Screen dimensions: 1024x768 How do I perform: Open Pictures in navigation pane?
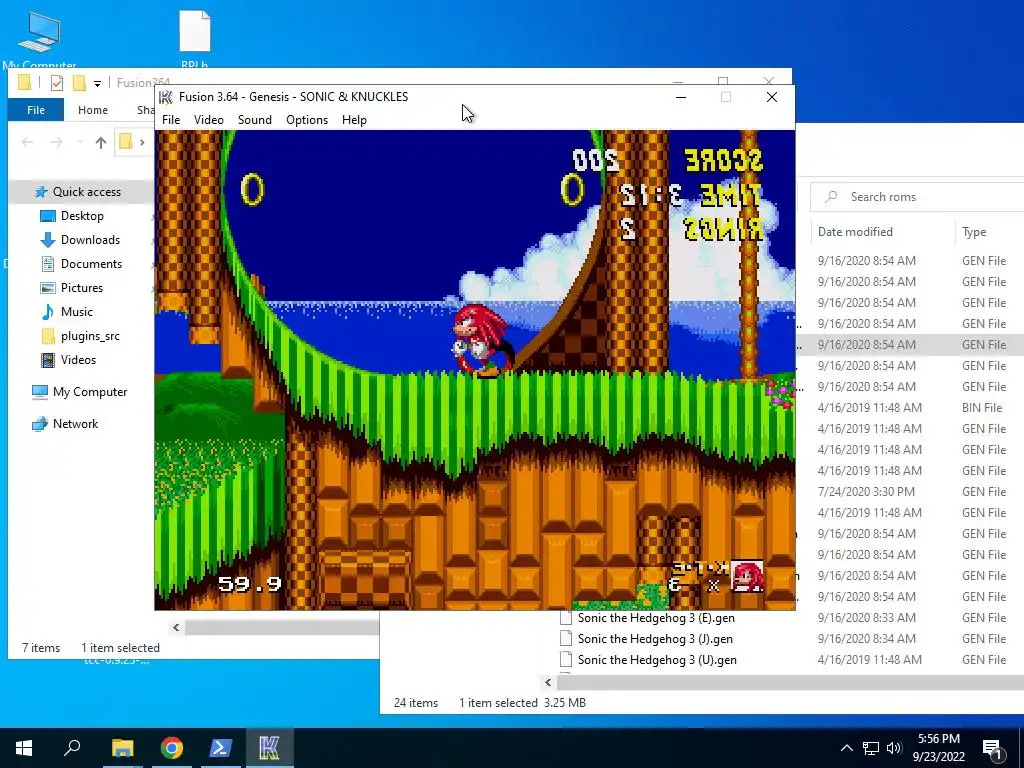[81, 288]
